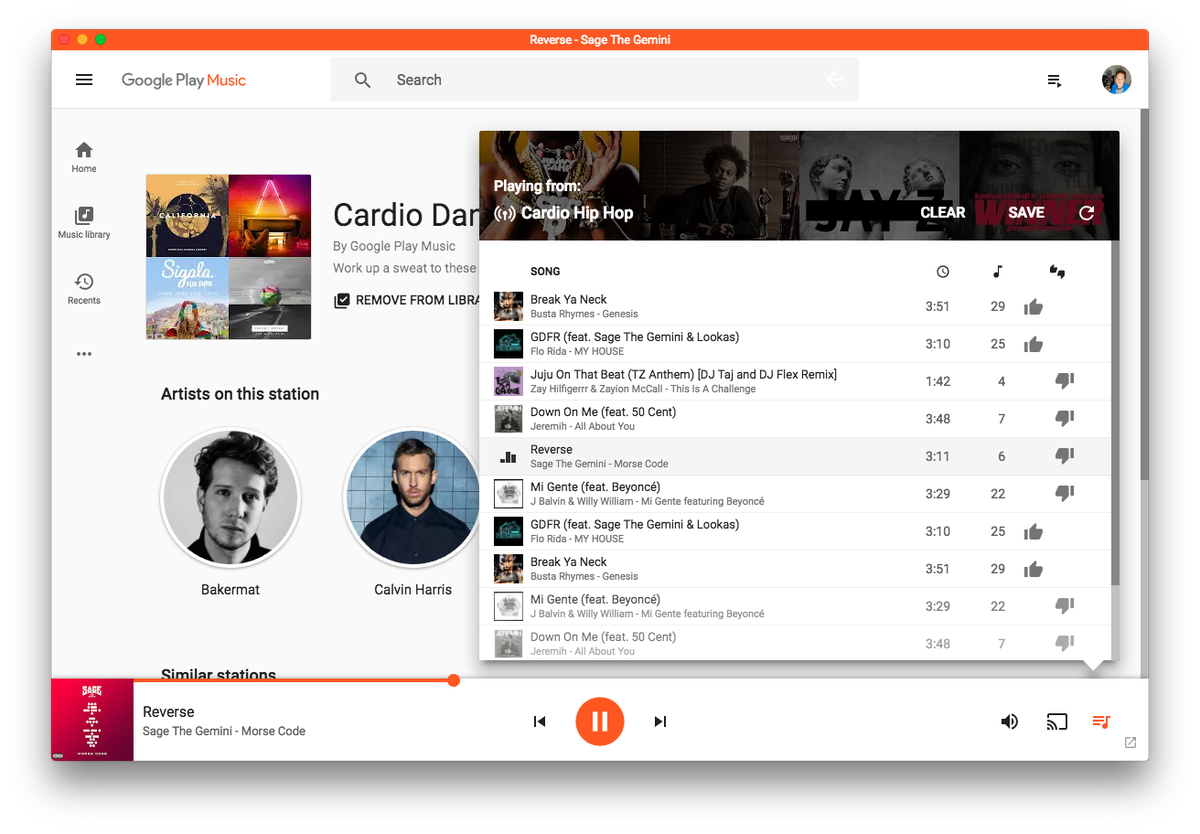Click the back arrow in search bar
Image resolution: width=1200 pixels, height=834 pixels.
point(835,80)
